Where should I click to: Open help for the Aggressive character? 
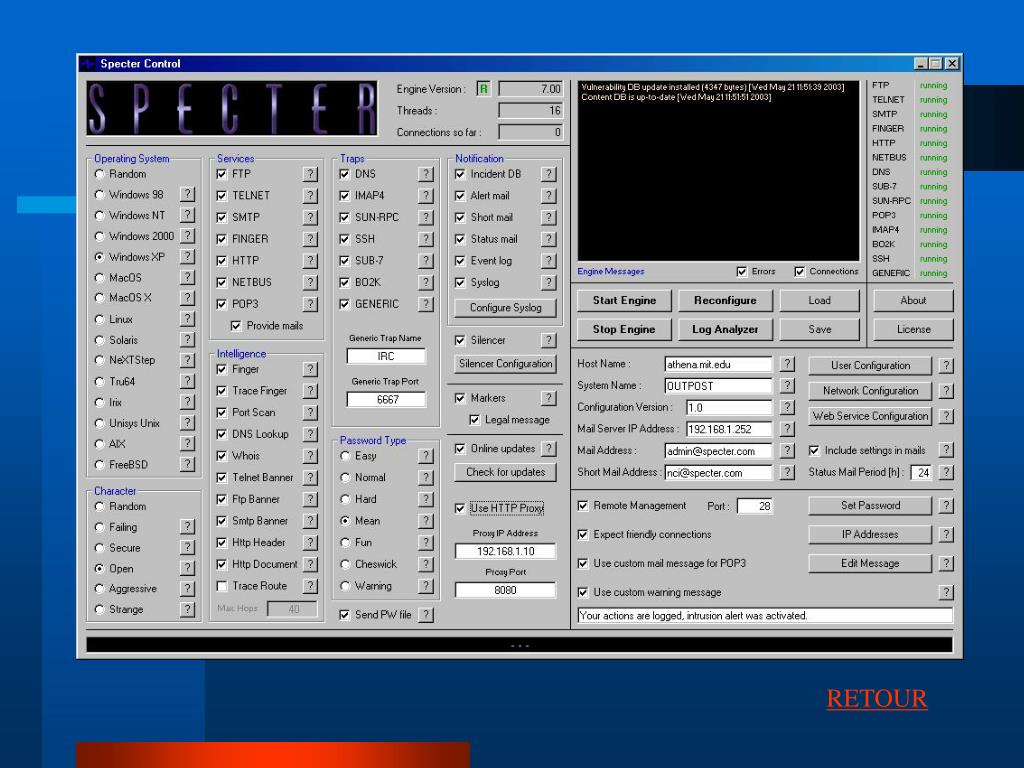pyautogui.click(x=187, y=588)
